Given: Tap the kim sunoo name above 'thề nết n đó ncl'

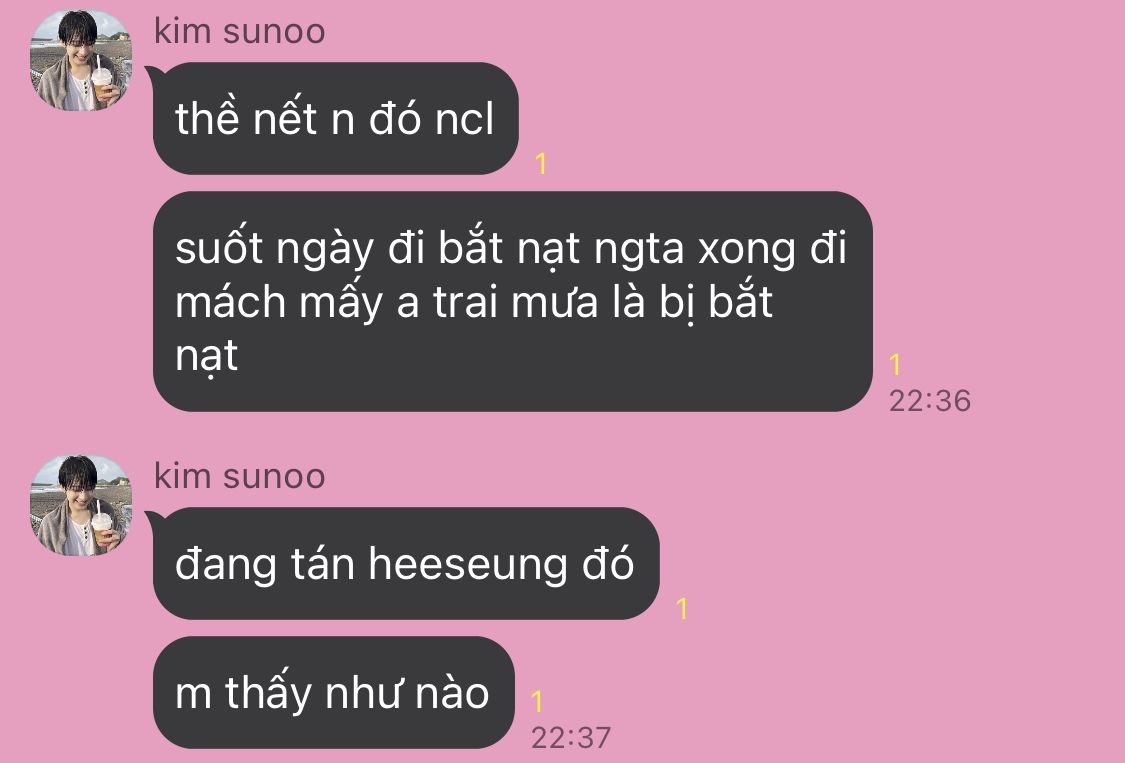Looking at the screenshot, I should point(240,32).
